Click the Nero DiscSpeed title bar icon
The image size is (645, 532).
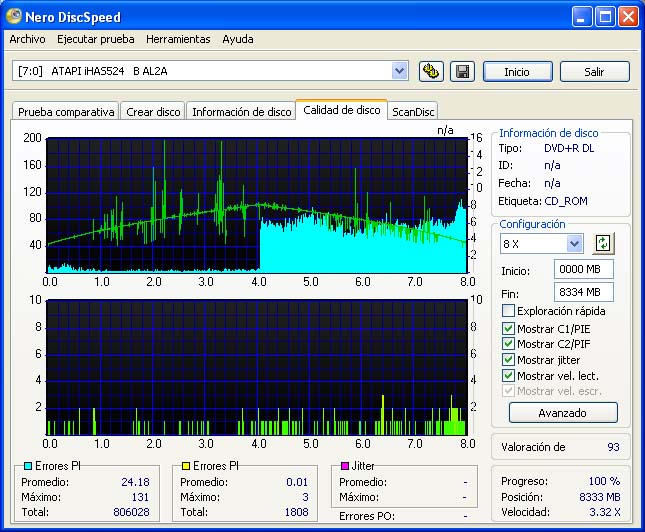click(13, 16)
